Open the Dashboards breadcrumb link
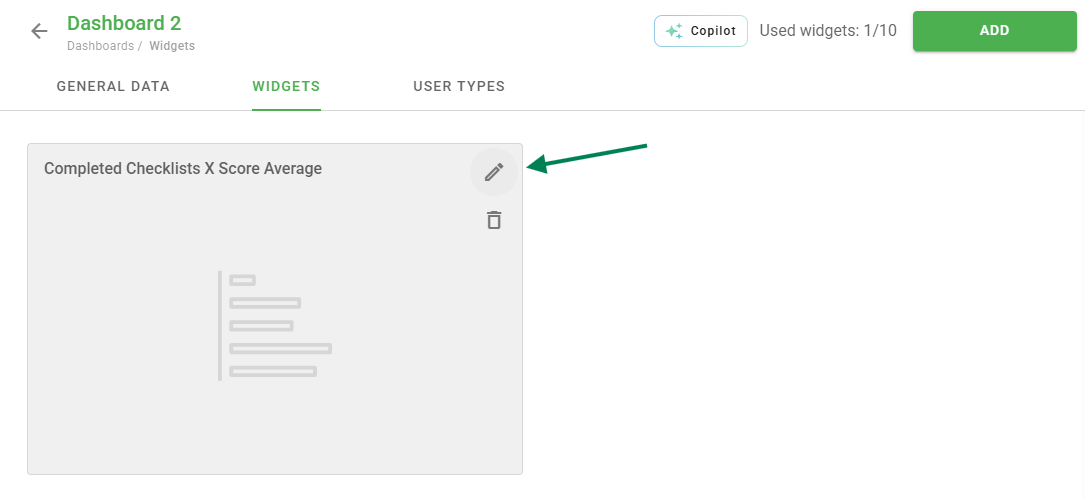The image size is (1085, 499). click(100, 46)
